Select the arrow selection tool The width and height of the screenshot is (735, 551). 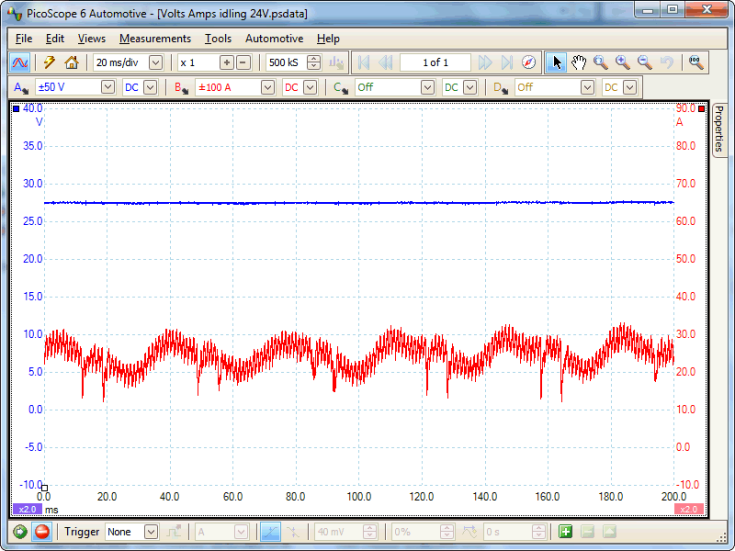557,62
